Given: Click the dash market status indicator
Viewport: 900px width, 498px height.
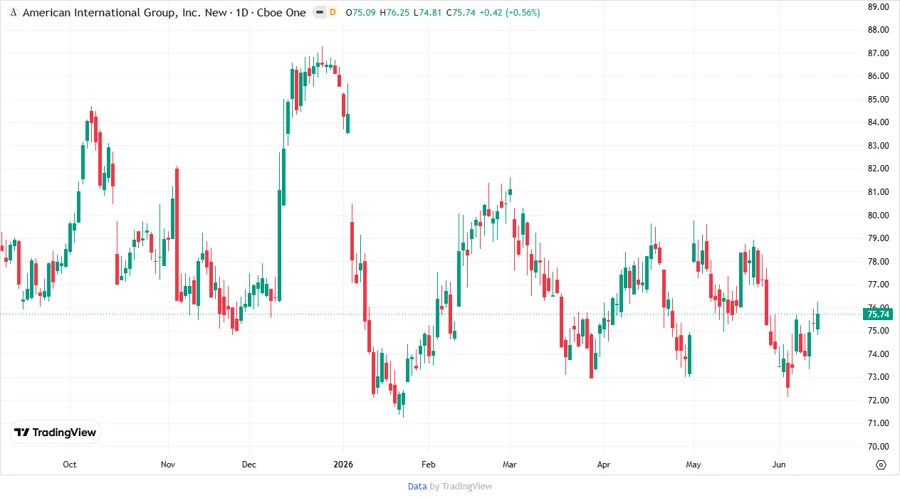Looking at the screenshot, I should tap(320, 12).
